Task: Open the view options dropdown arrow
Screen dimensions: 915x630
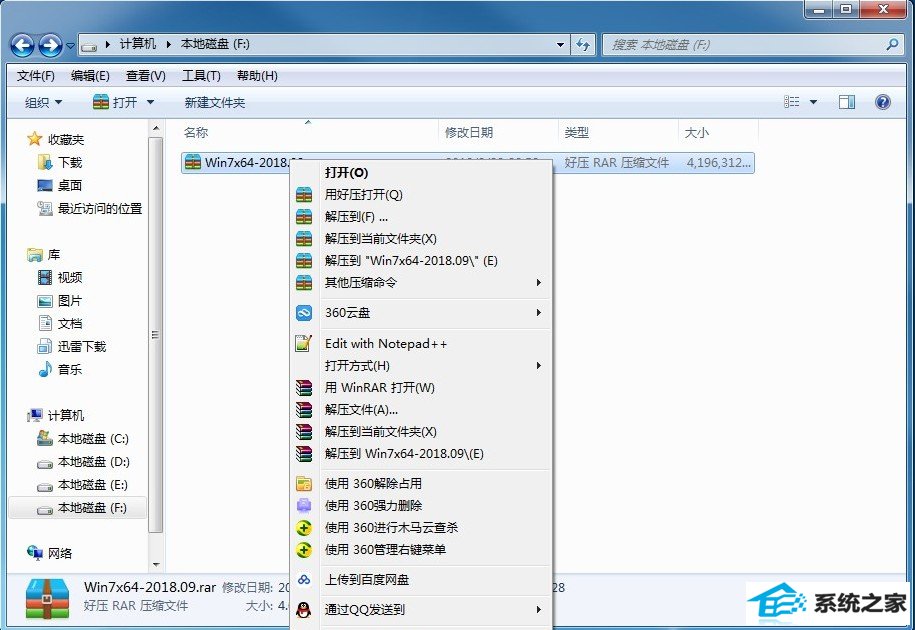Action: pyautogui.click(x=813, y=103)
